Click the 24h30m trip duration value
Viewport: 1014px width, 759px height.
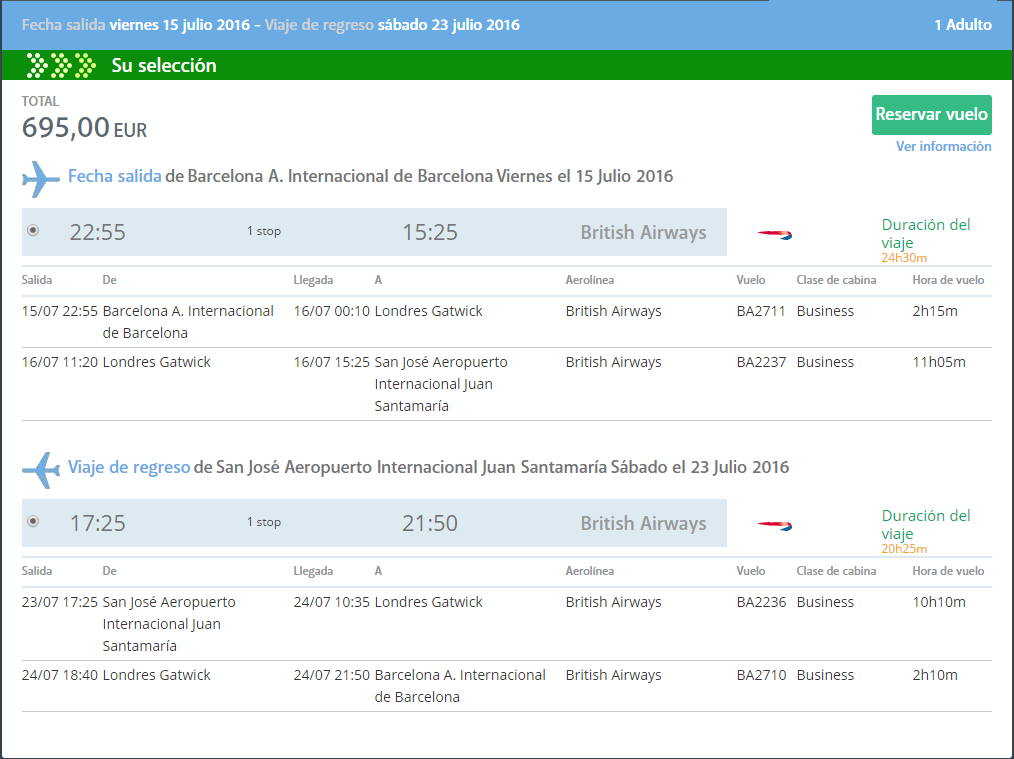[x=904, y=258]
